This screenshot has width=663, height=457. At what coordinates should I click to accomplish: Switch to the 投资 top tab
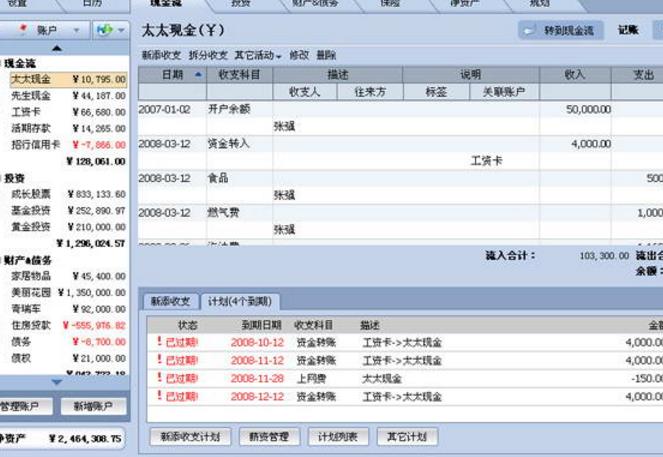coord(241,3)
